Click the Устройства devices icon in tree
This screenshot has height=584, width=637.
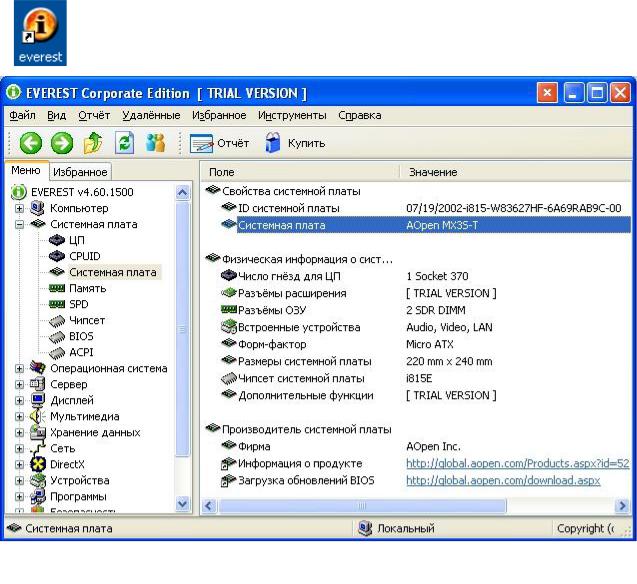pos(37,480)
